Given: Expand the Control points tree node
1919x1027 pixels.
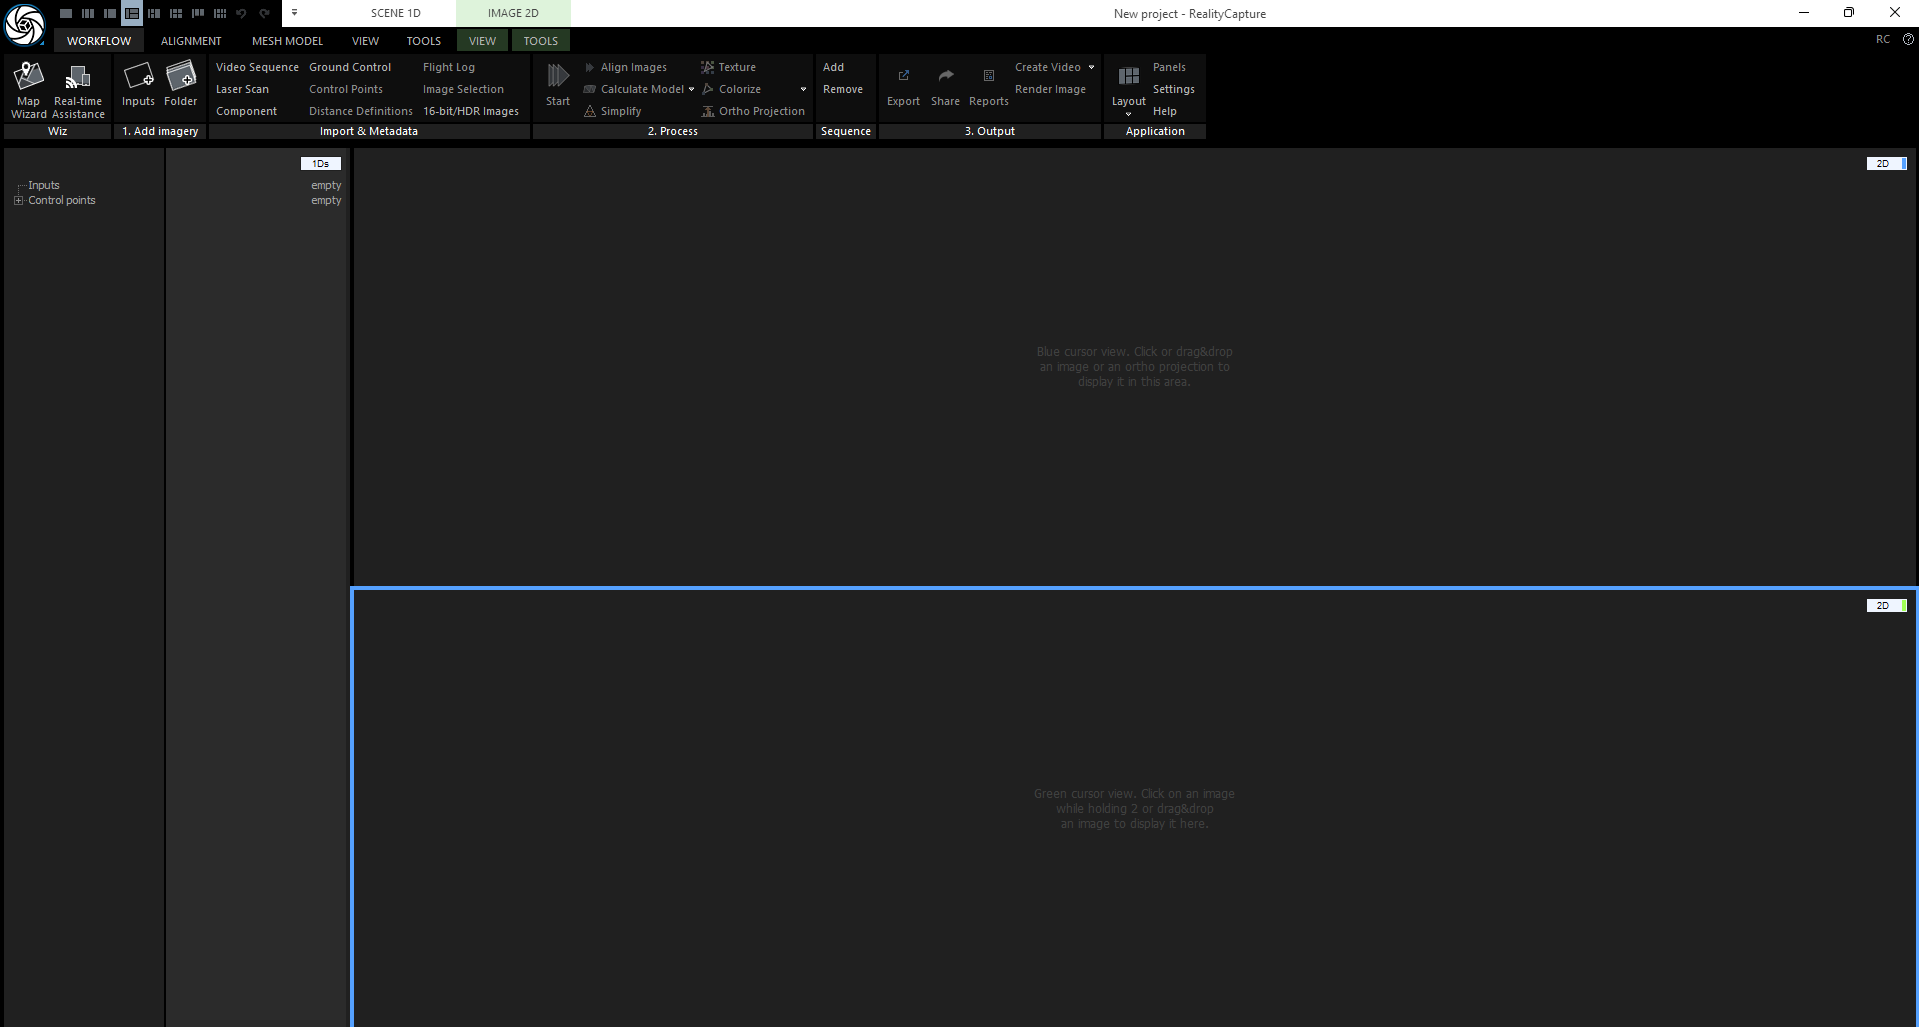Looking at the screenshot, I should tap(18, 200).
